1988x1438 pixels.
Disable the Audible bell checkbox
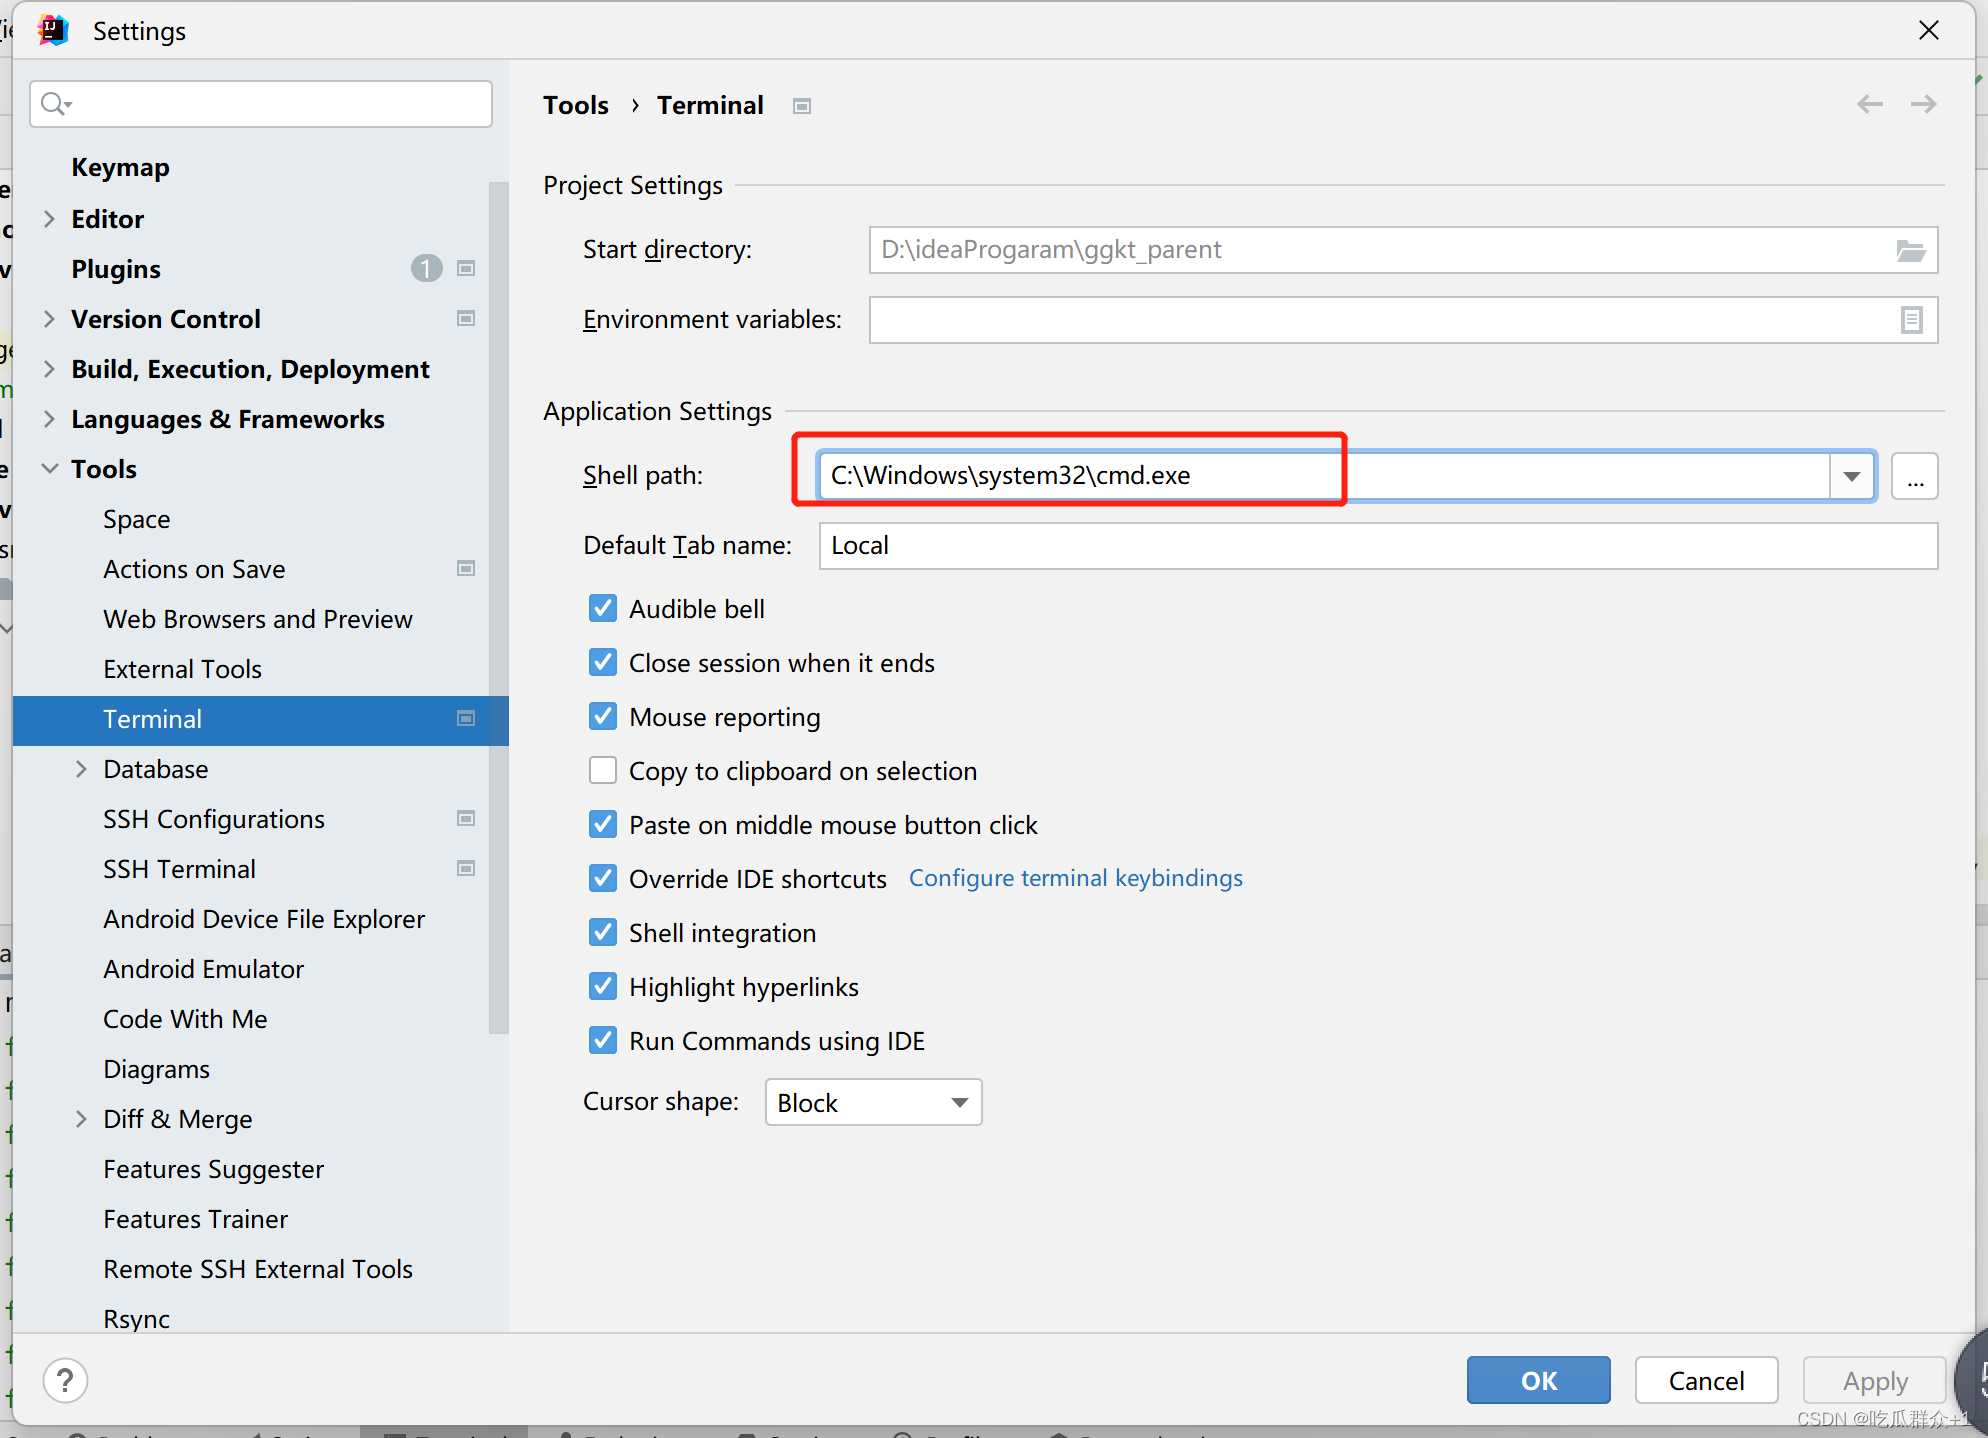pyautogui.click(x=603, y=609)
